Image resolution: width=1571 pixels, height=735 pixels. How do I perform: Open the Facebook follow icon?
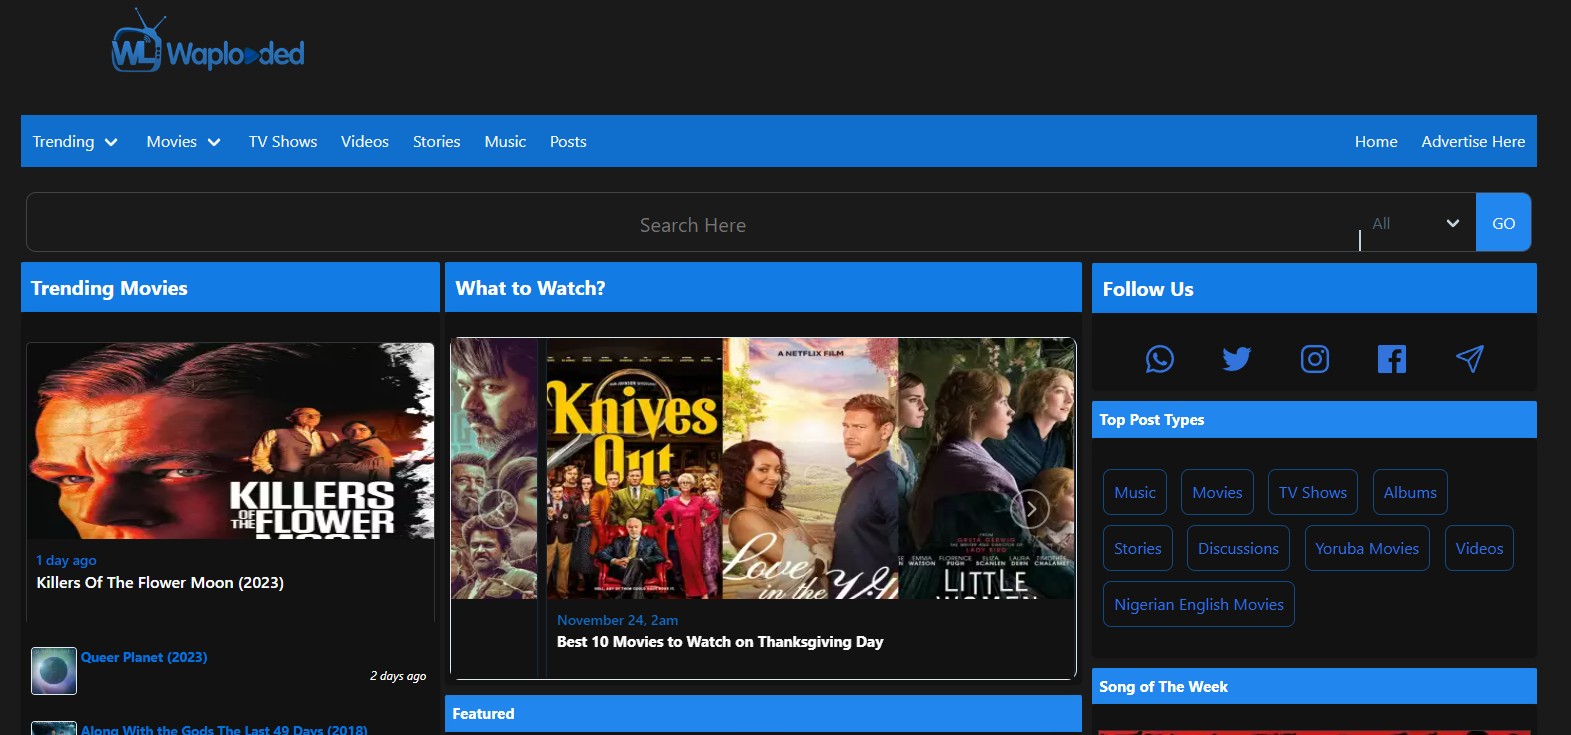[x=1392, y=359]
